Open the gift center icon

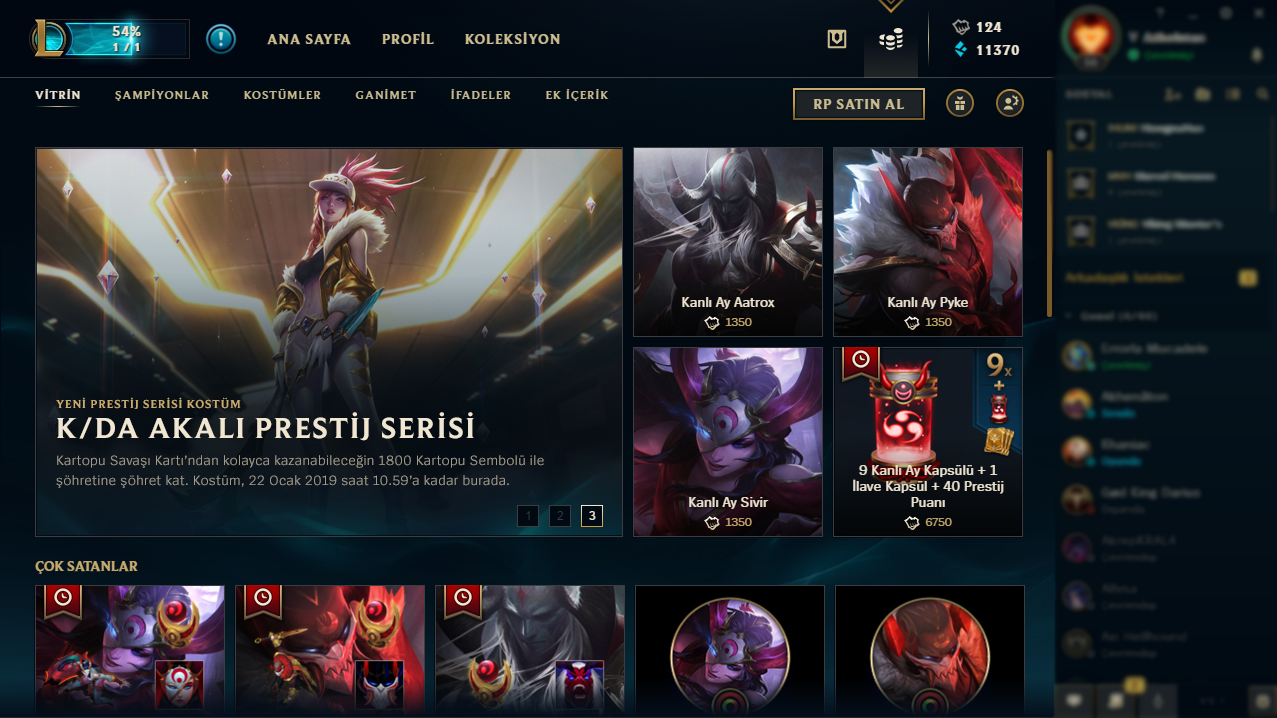[x=960, y=103]
